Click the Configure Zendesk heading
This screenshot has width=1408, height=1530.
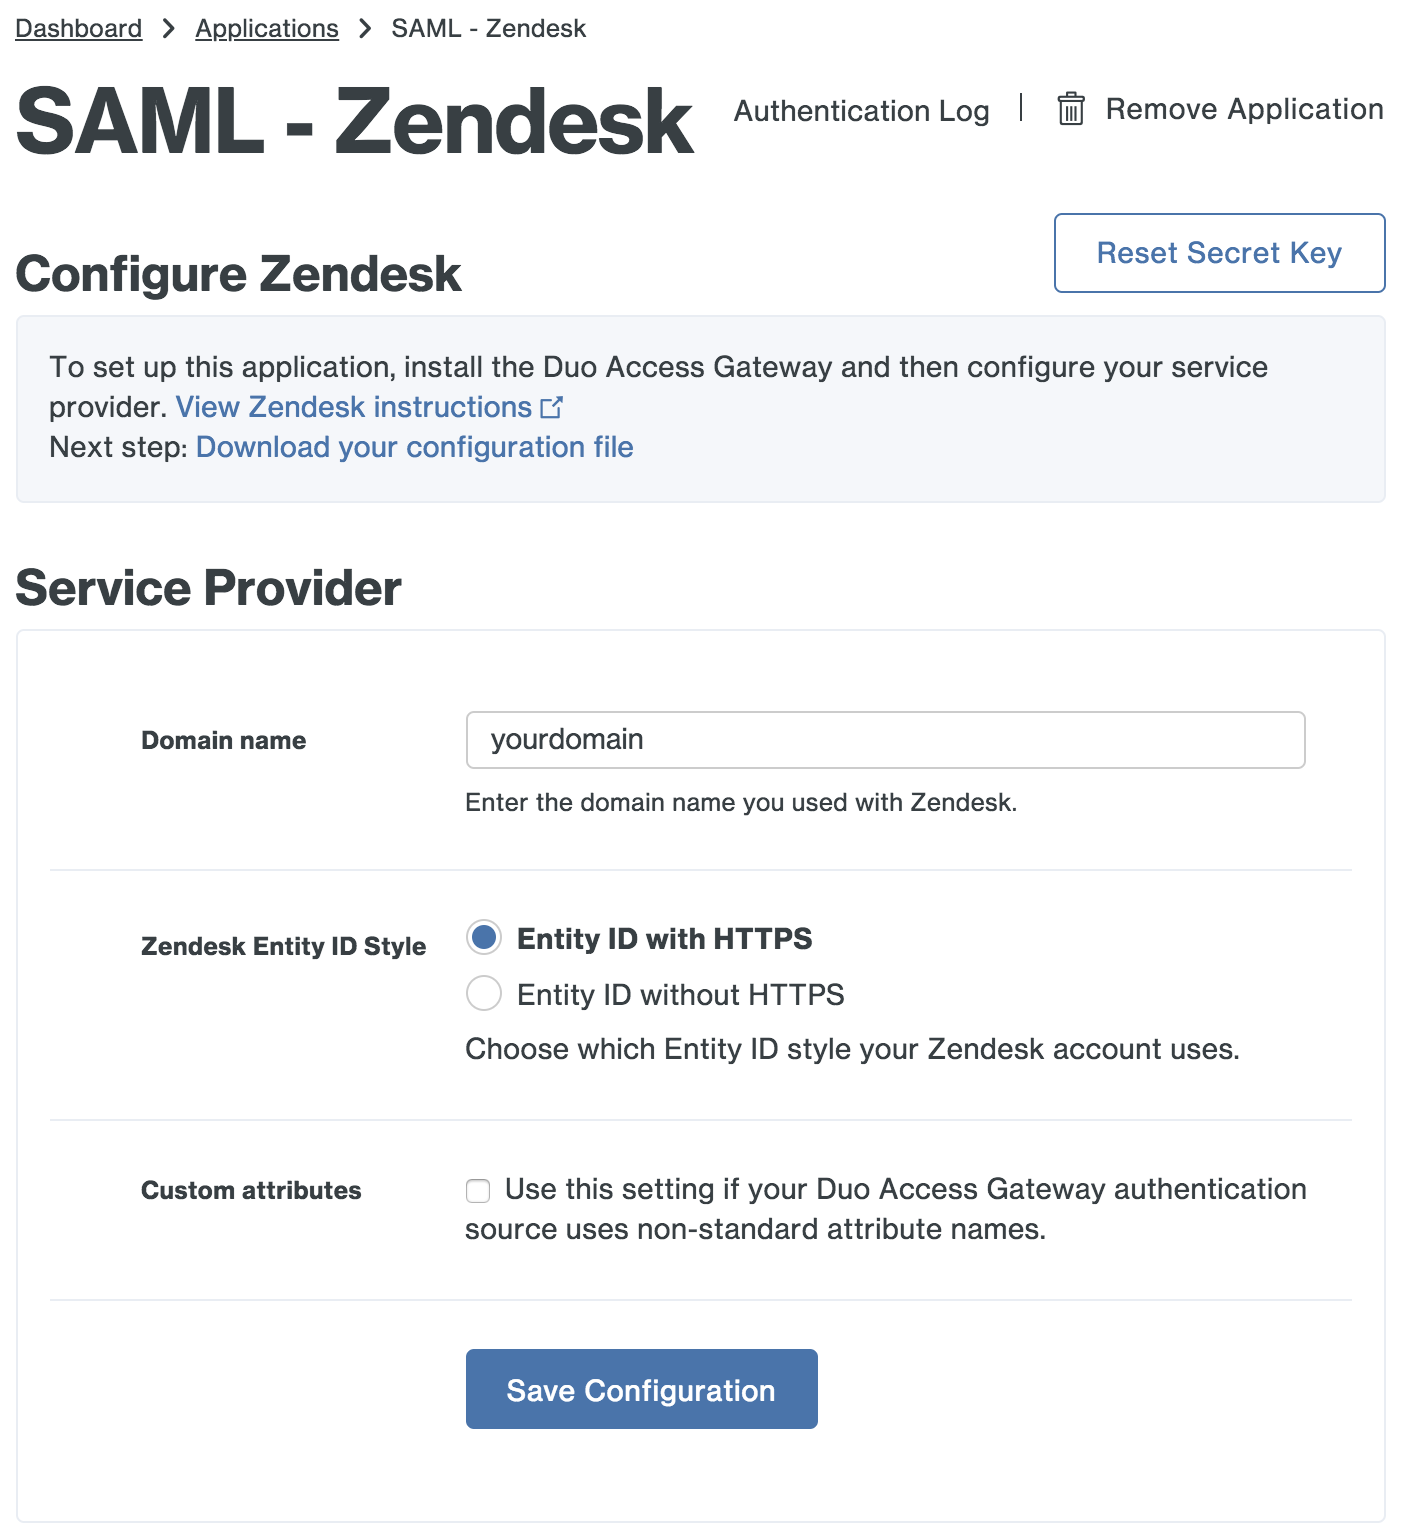coord(238,273)
